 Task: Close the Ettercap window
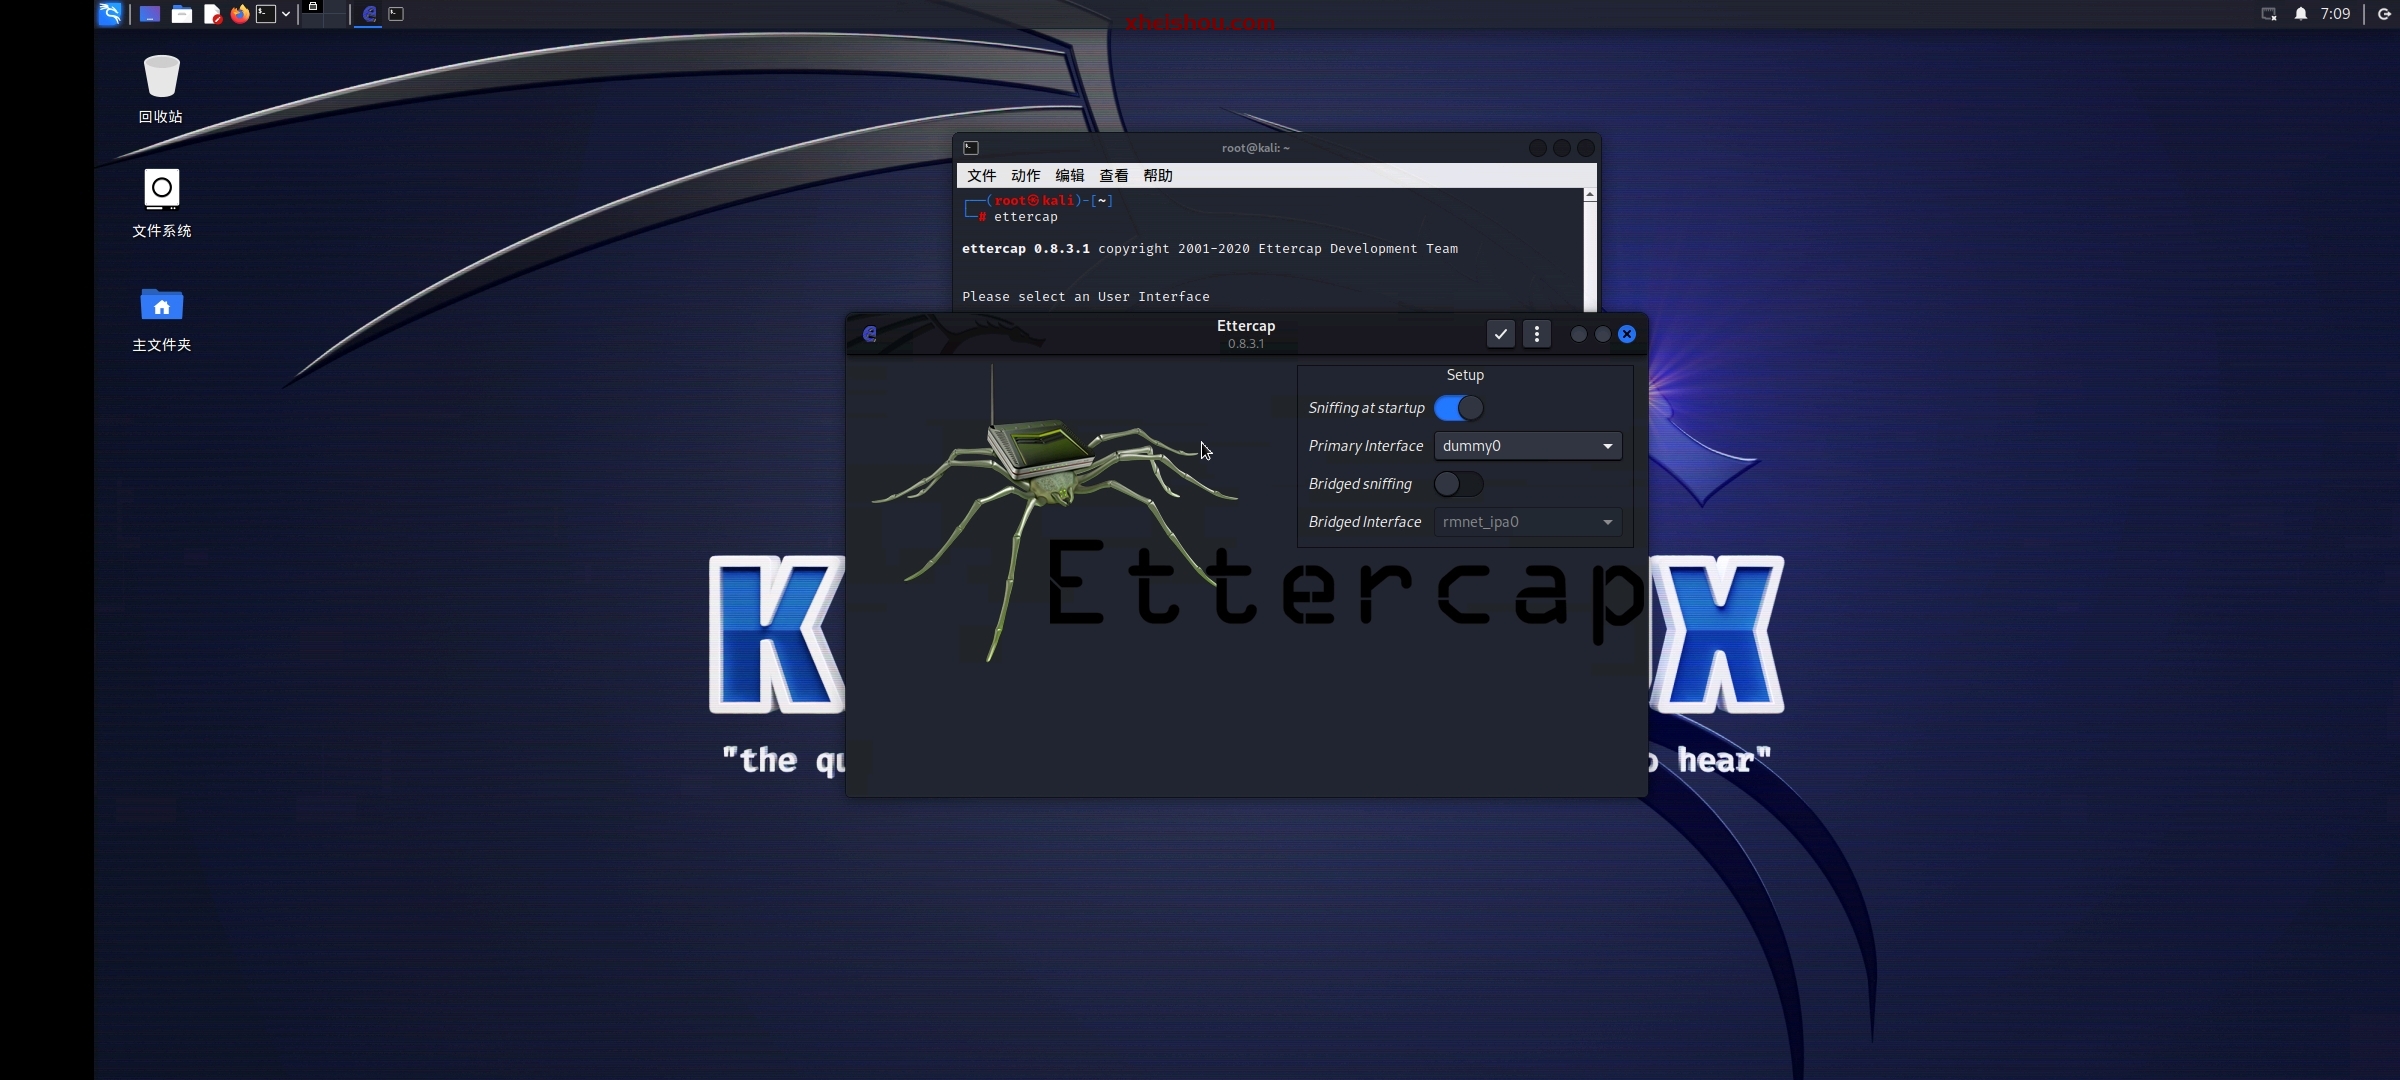tap(1627, 334)
